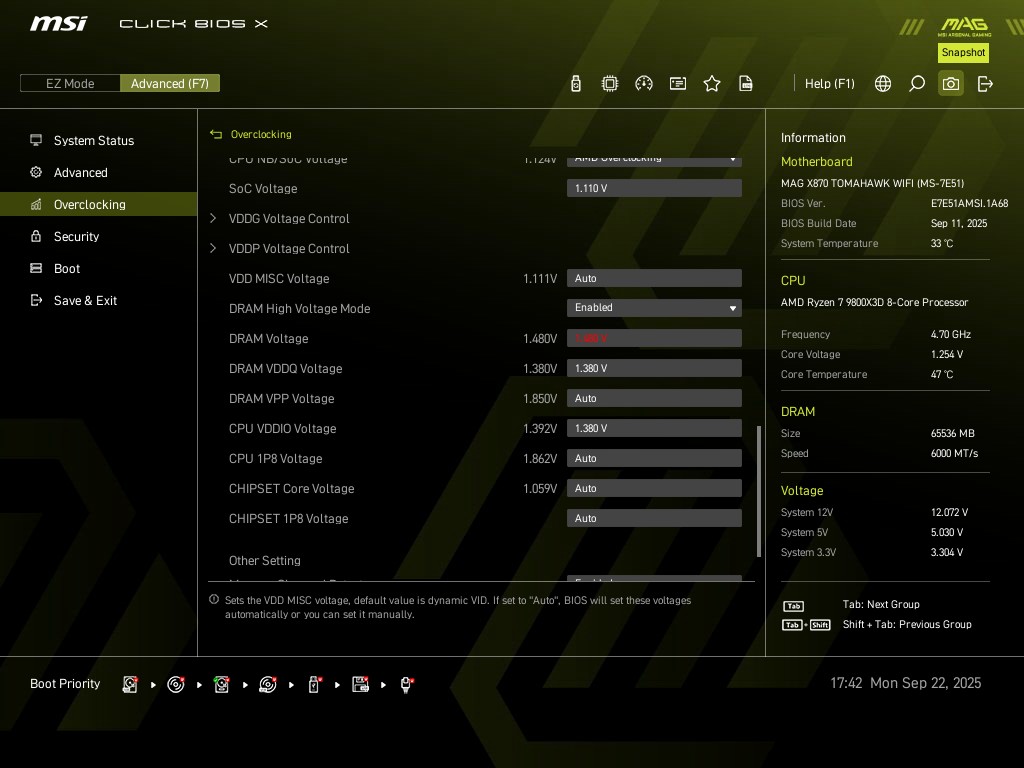Screen dimensions: 1024x768
Task: Open the M-Flash USB drive icon in toolbar
Action: [575, 84]
